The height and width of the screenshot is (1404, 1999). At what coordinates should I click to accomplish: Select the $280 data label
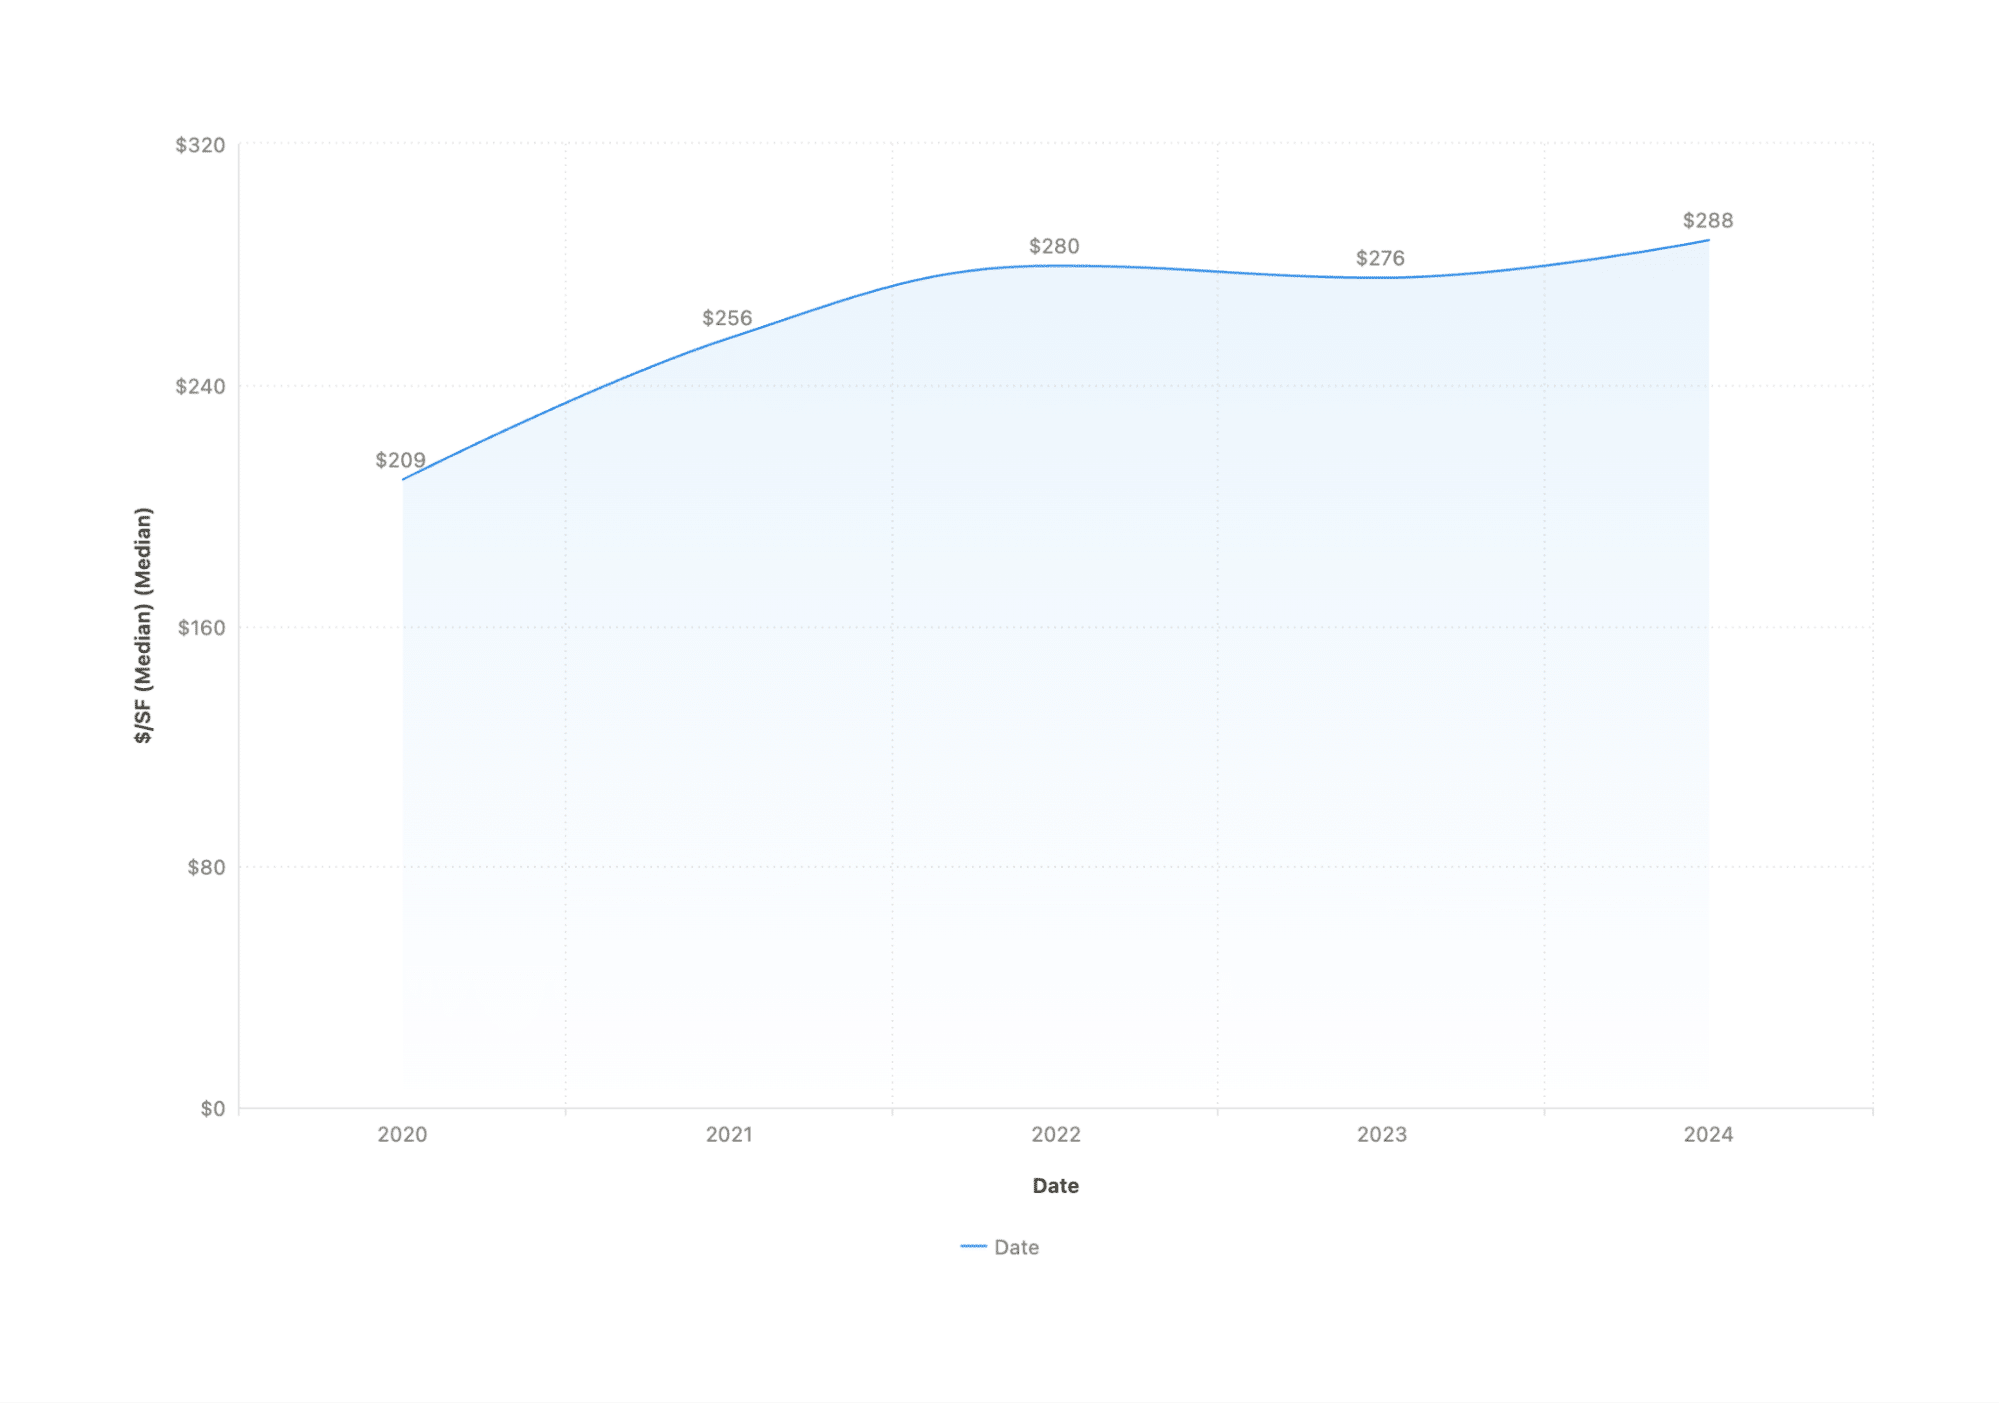(x=1054, y=246)
